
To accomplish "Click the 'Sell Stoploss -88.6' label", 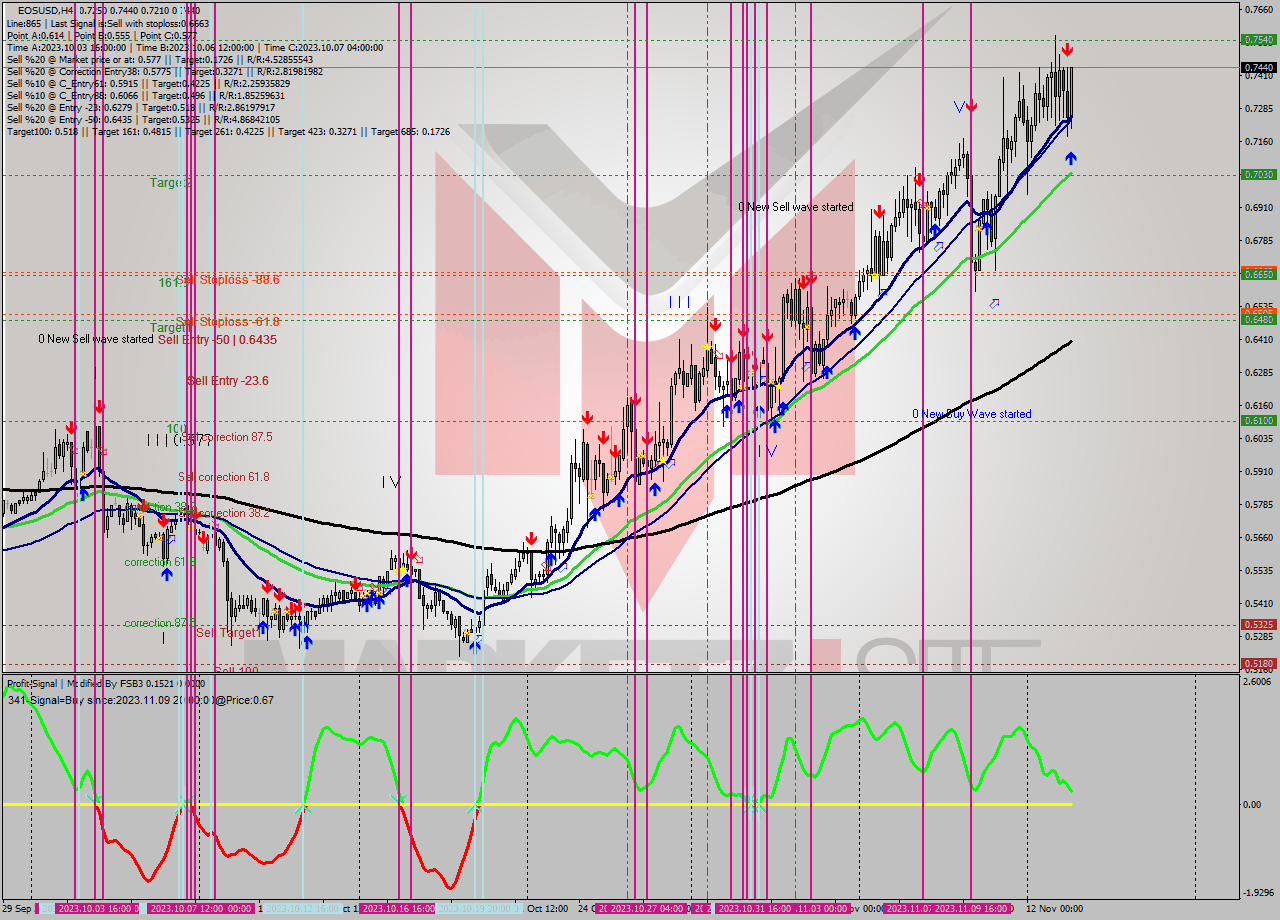I will (228, 280).
